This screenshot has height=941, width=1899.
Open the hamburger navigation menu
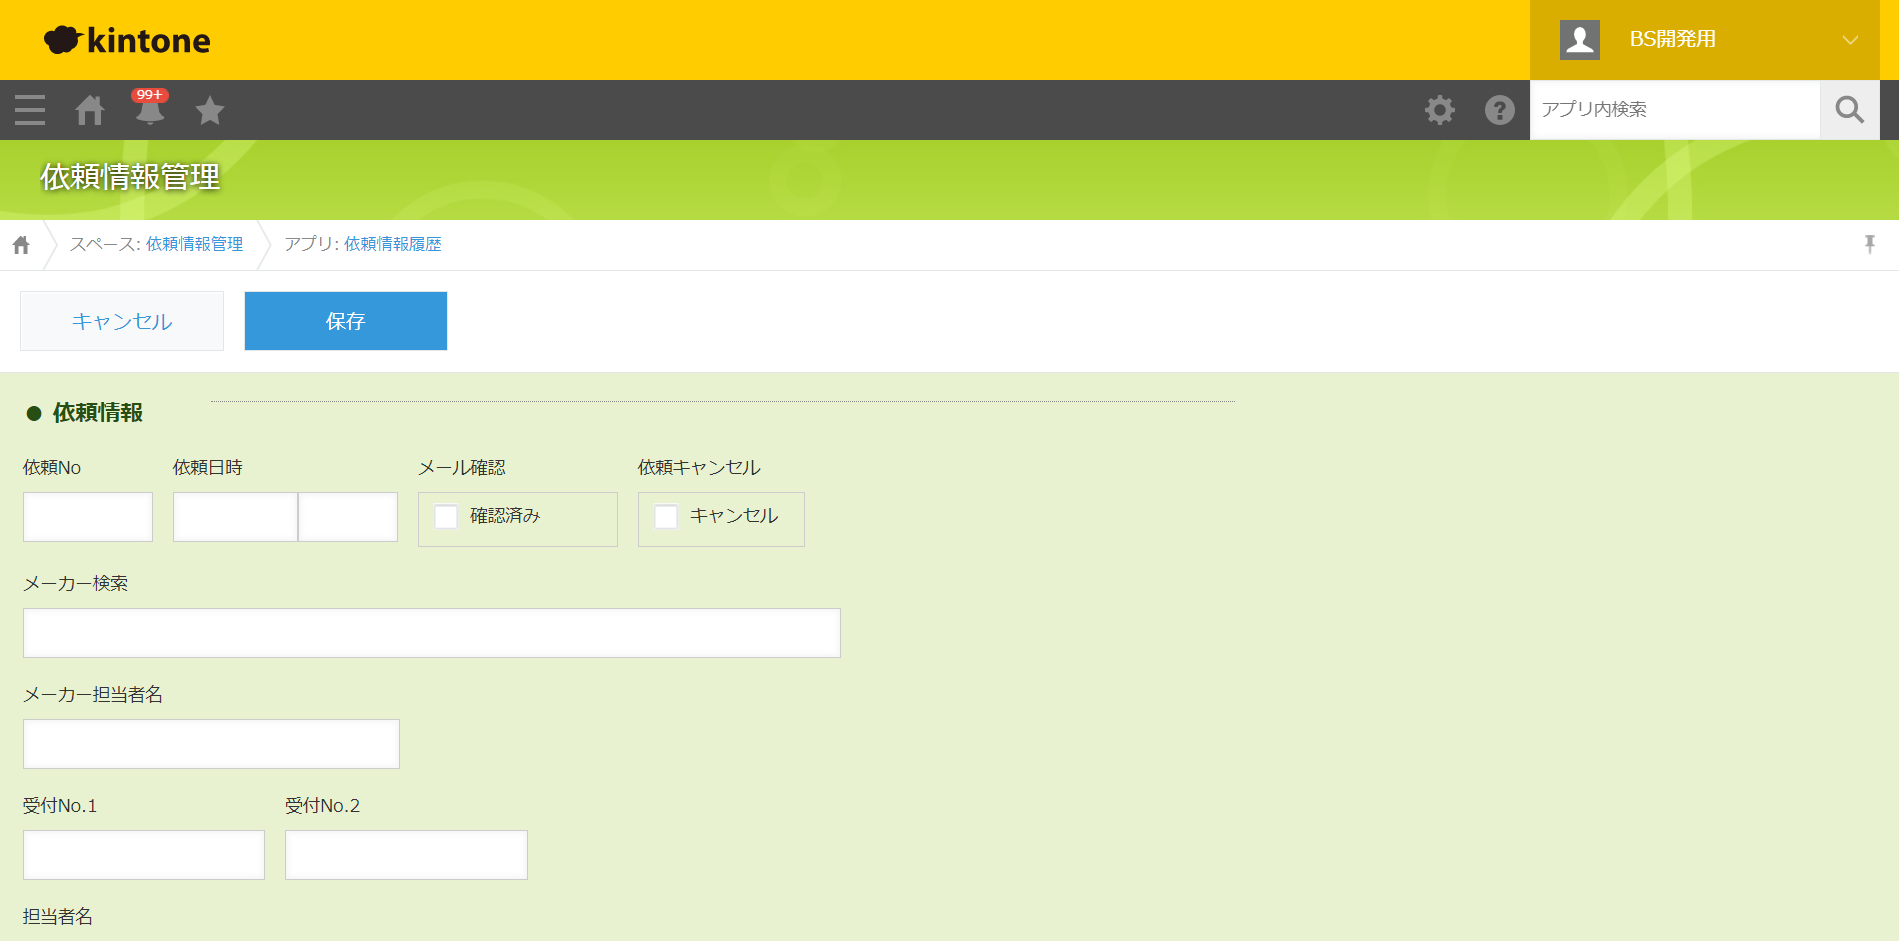[30, 110]
